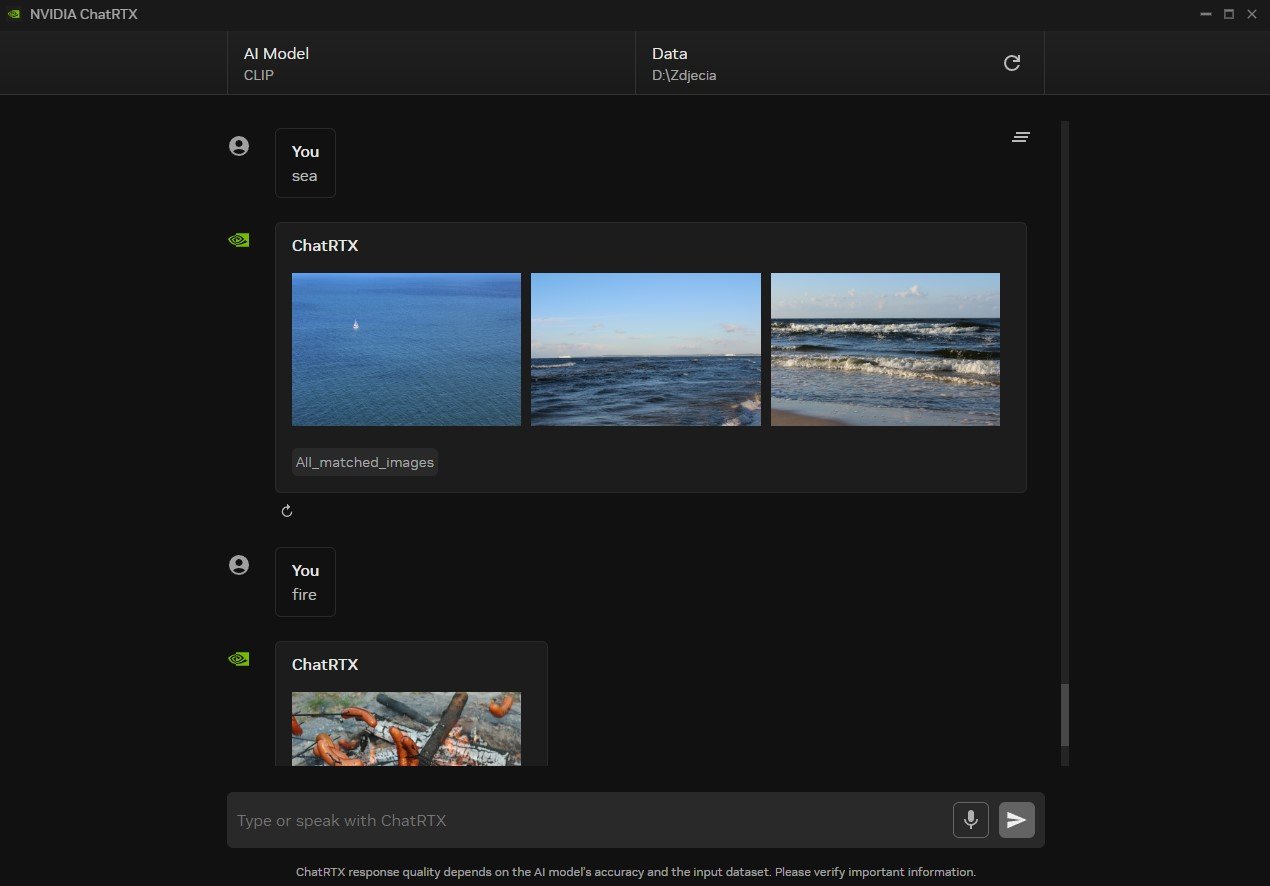The image size is (1270, 886).
Task: Regenerate the sea image results with the reload icon
Action: coord(287,510)
